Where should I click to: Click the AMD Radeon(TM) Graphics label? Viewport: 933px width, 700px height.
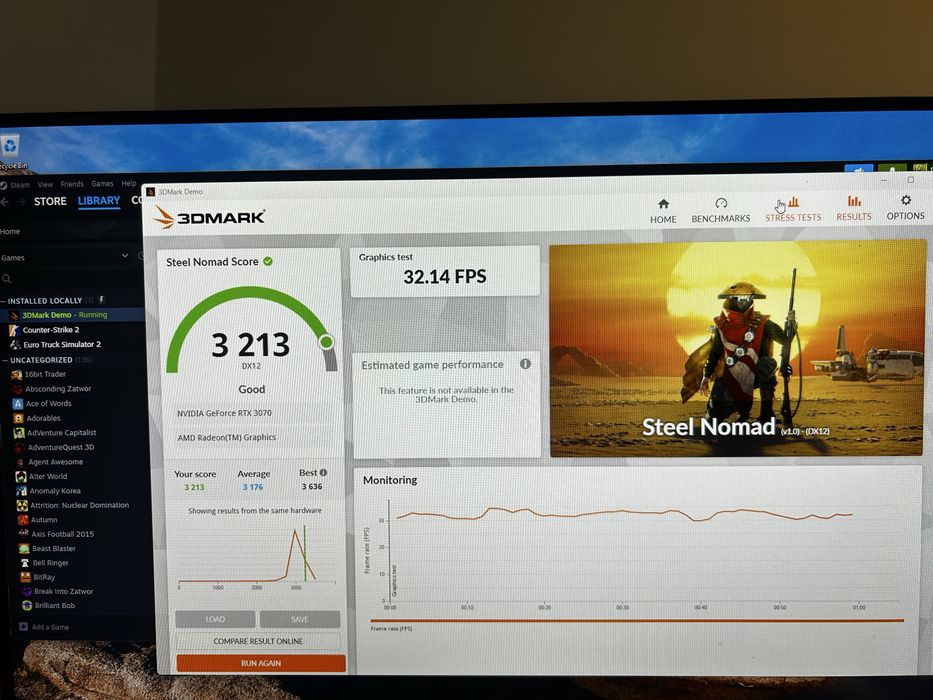(227, 438)
